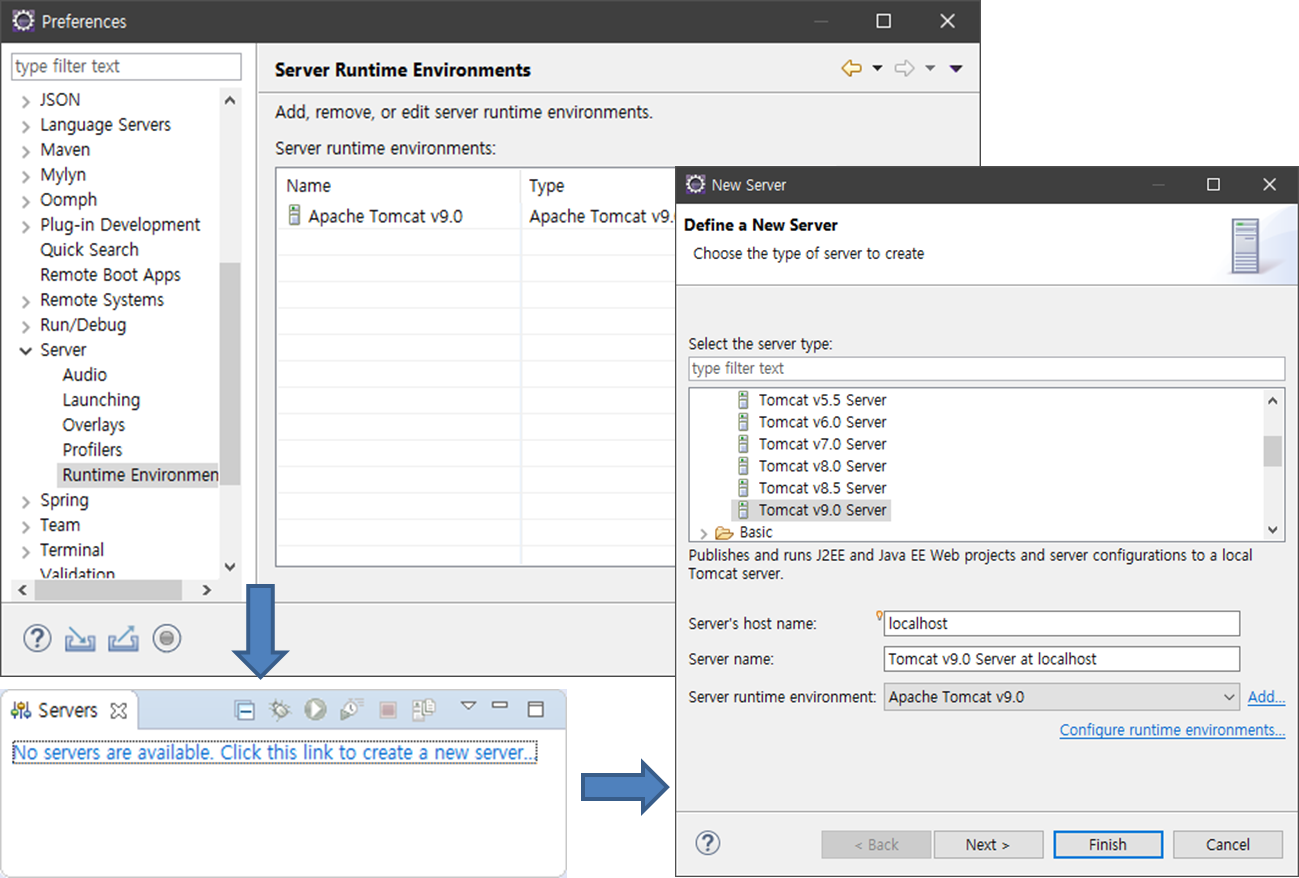Viewport: 1299px width, 878px height.
Task: Collapse the Server preferences node
Action: coord(26,351)
